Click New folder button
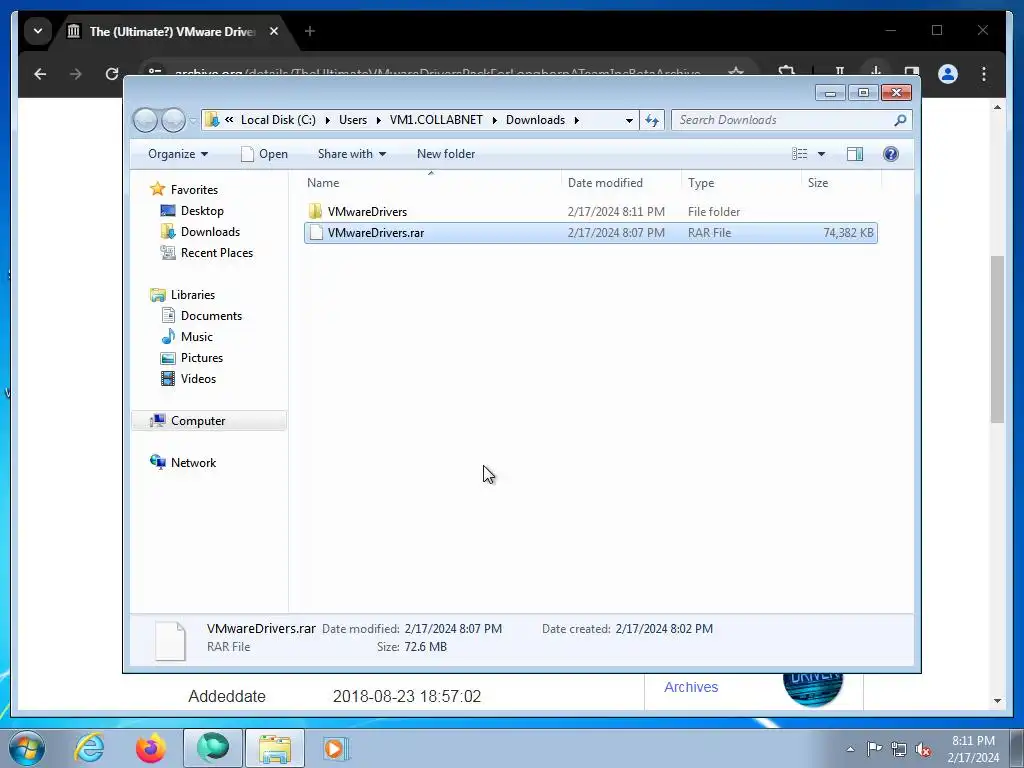Screen dimensions: 1024x768 446,154
